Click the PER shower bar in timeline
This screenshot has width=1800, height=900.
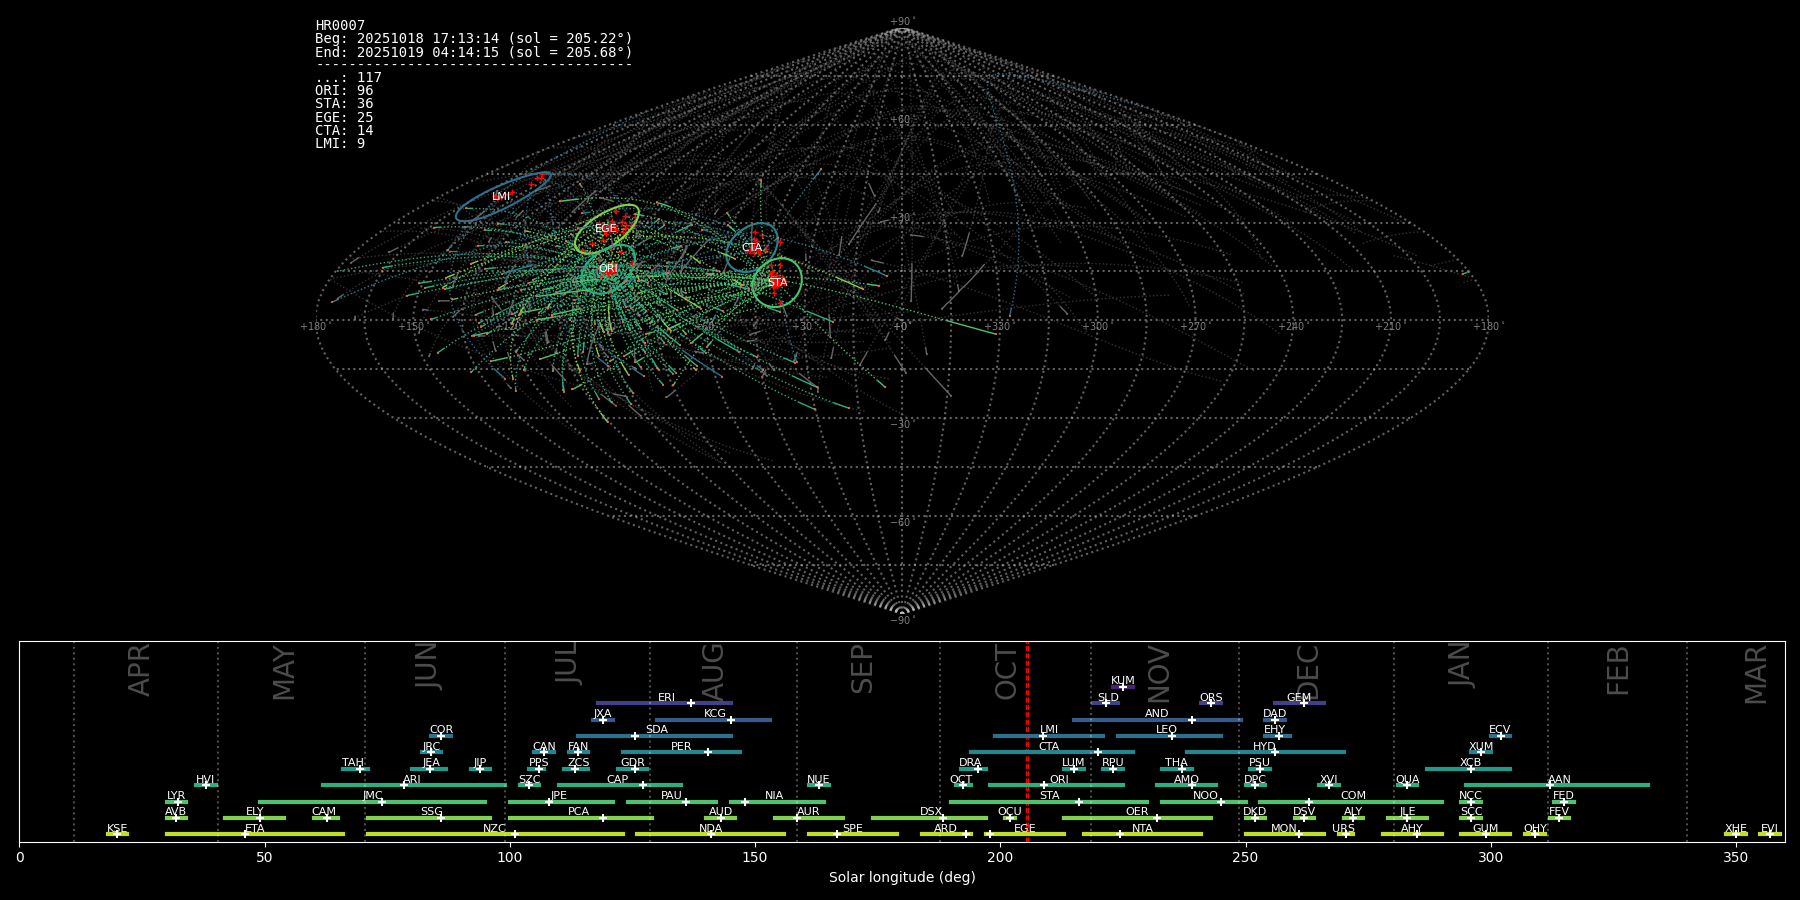[681, 752]
